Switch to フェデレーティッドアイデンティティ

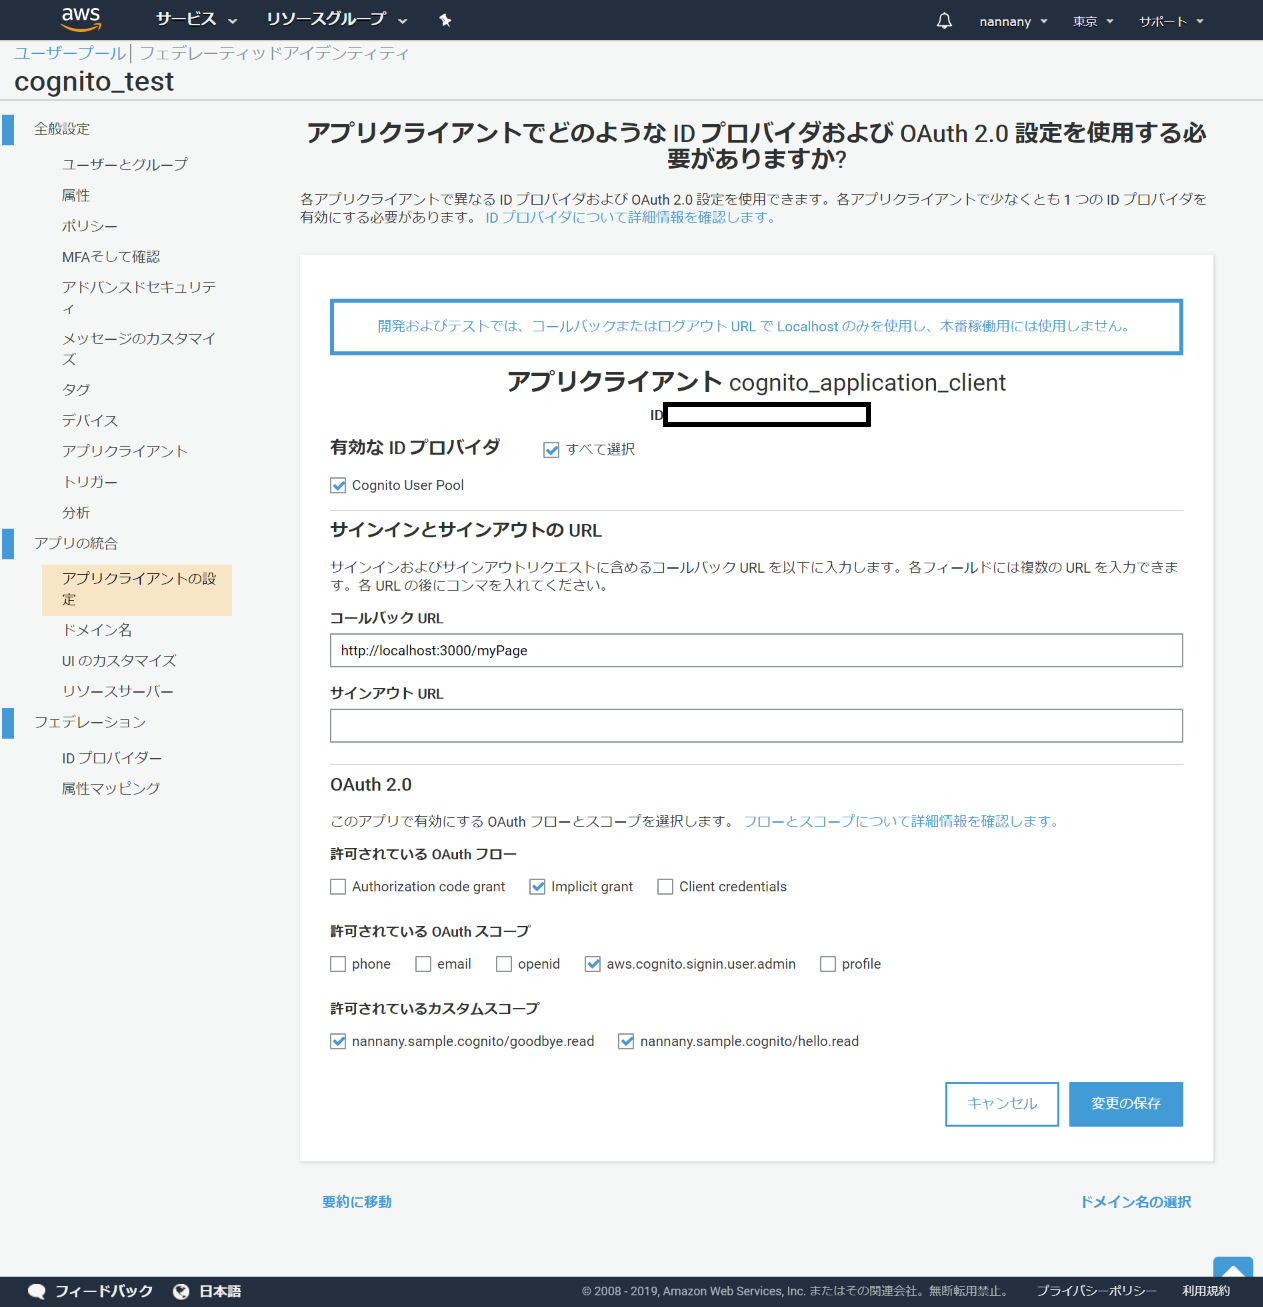(x=272, y=53)
